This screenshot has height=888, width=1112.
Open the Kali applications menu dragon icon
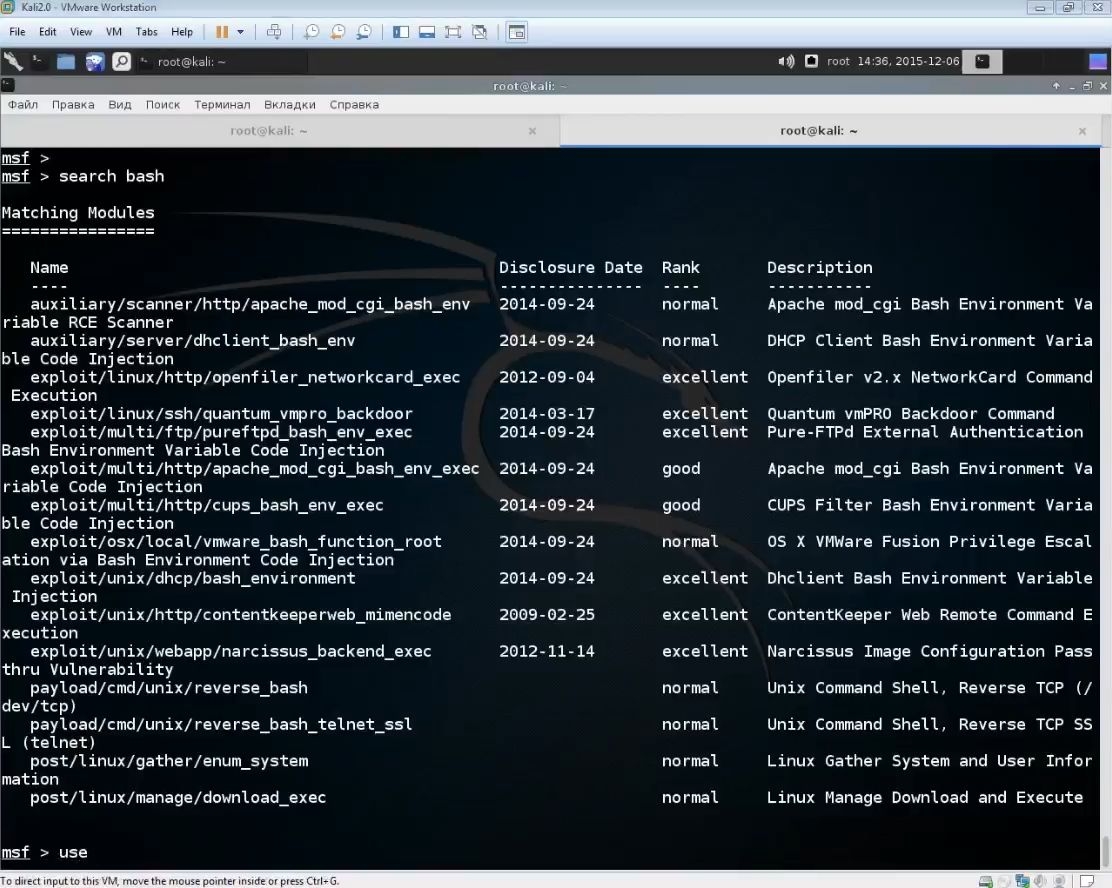tap(13, 62)
